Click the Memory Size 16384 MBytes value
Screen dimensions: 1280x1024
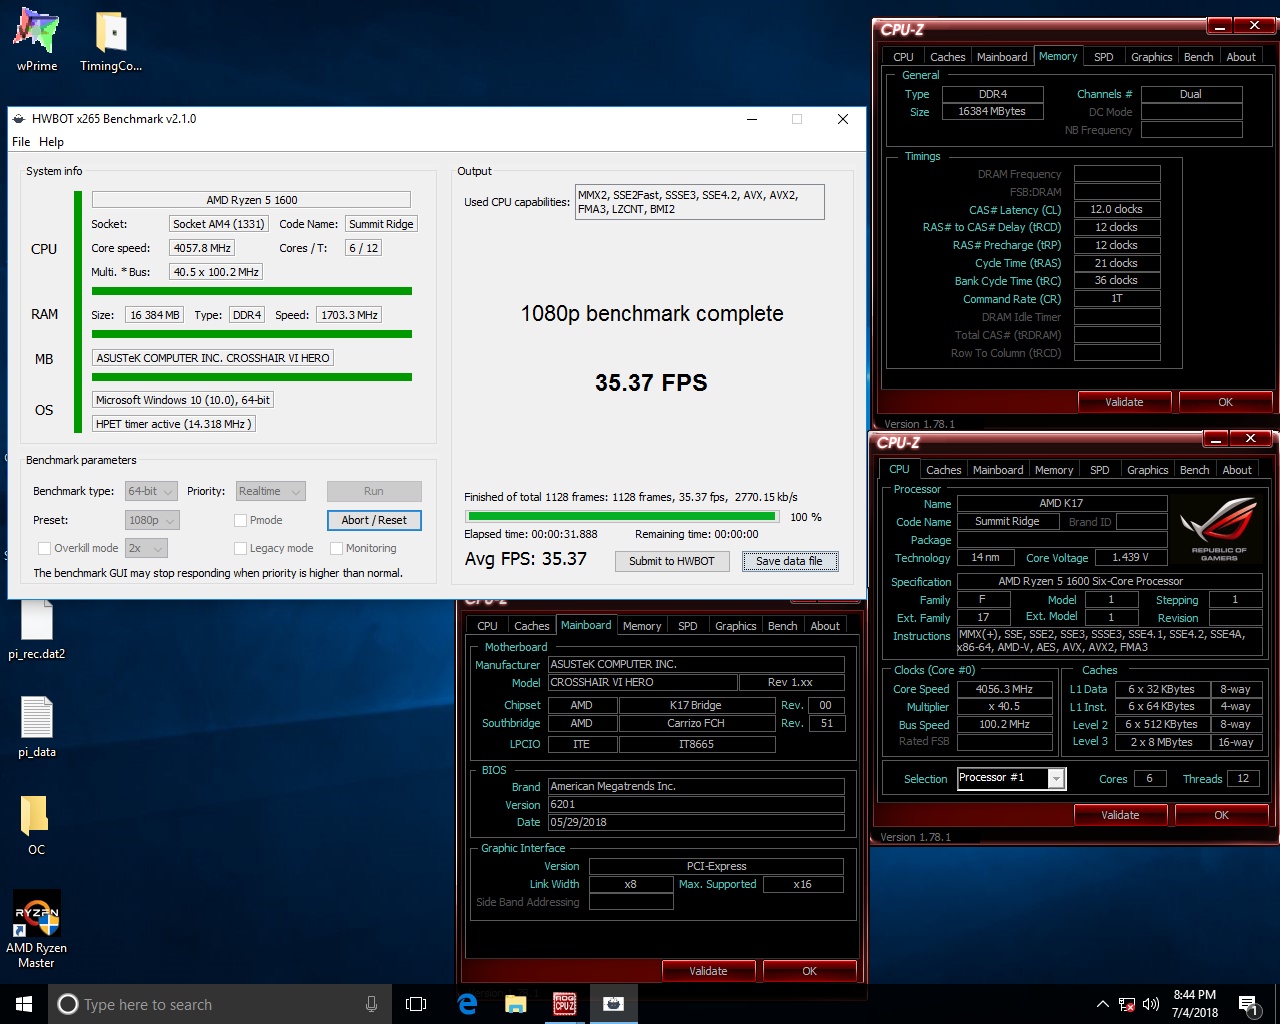point(992,112)
